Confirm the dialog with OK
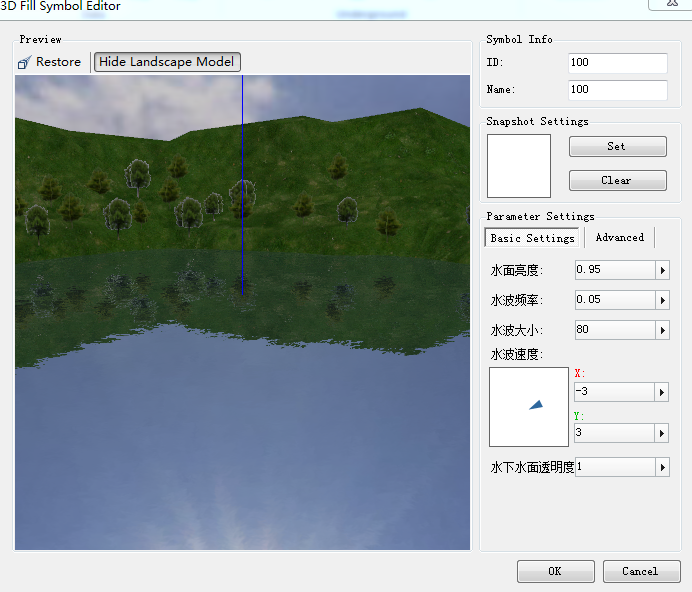The width and height of the screenshot is (692, 592). 555,571
